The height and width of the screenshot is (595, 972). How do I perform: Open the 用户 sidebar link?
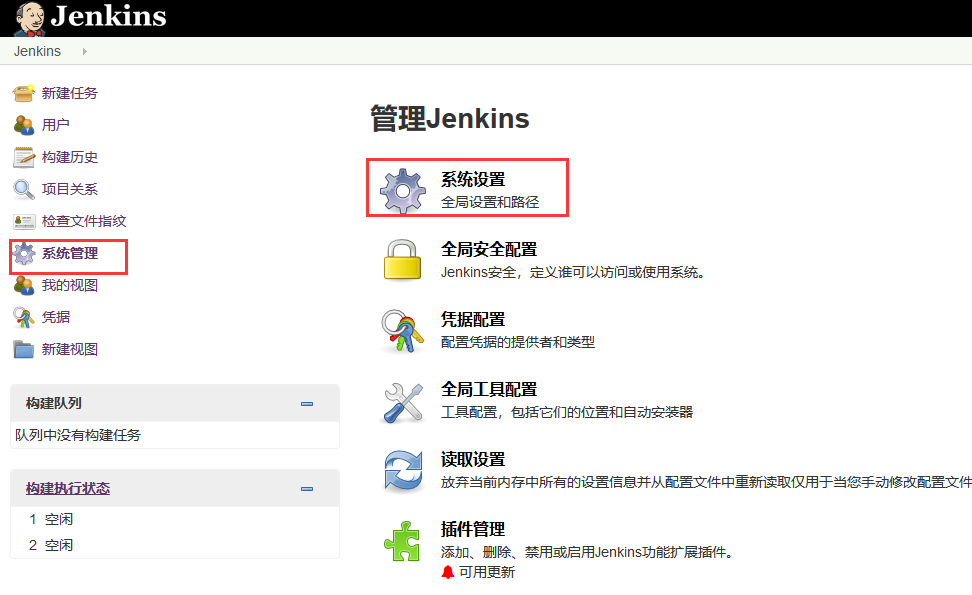pyautogui.click(x=55, y=125)
